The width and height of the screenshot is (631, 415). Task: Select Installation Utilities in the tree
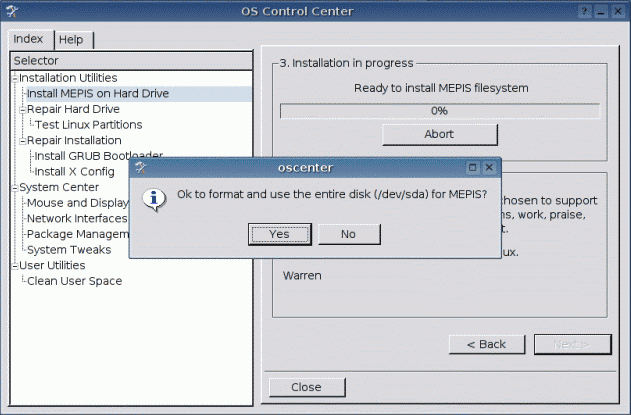68,78
